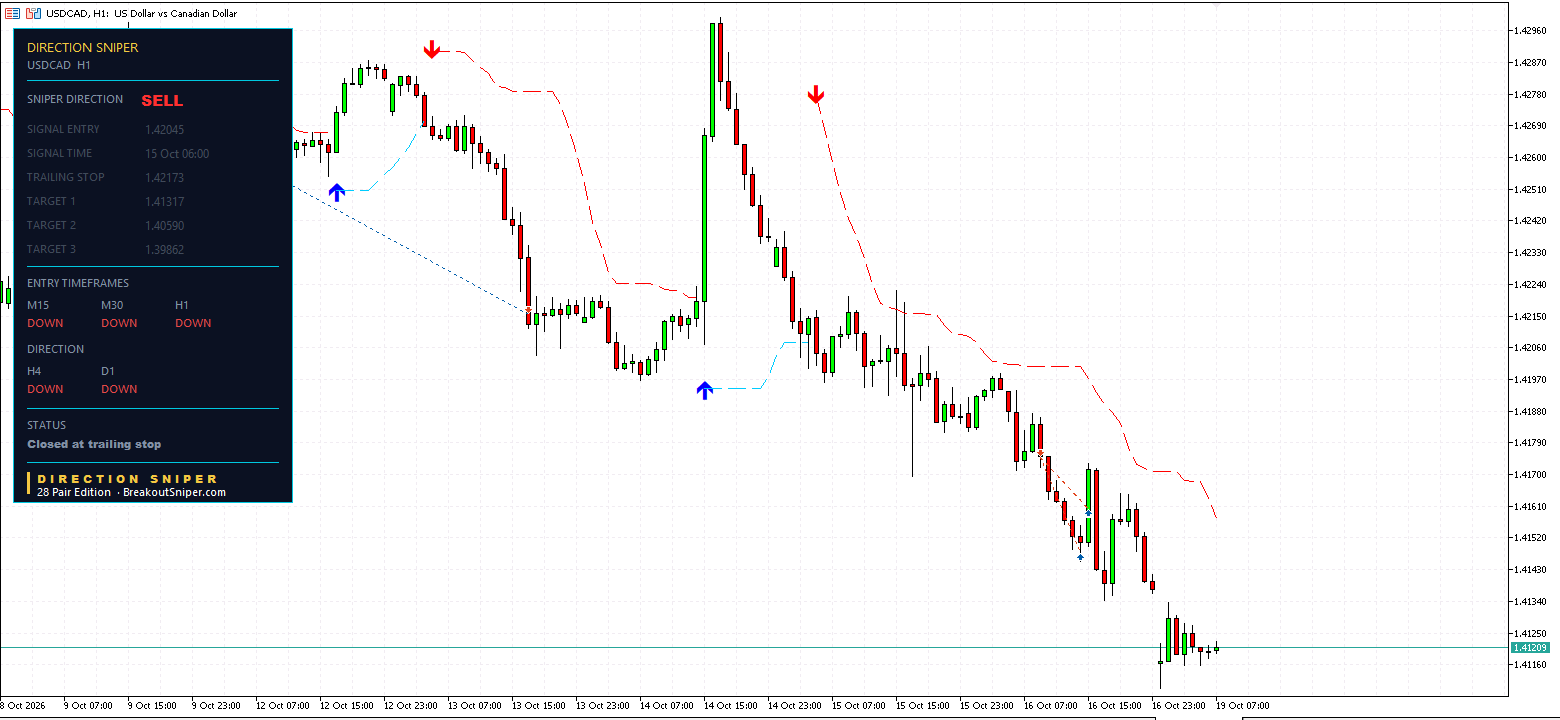Select the signal entry value 1.42045

point(165,130)
